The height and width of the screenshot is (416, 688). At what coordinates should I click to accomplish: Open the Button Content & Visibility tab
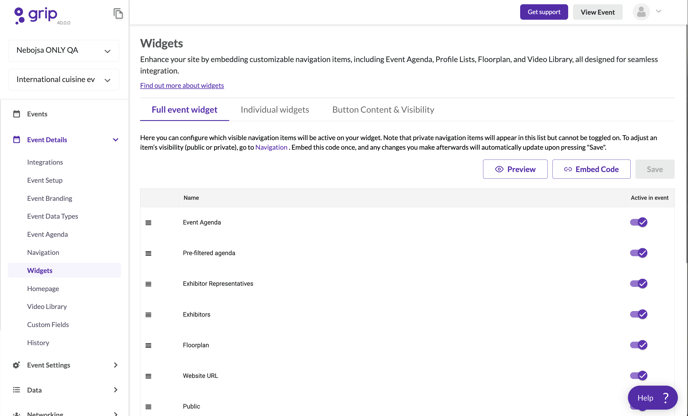tap(383, 110)
